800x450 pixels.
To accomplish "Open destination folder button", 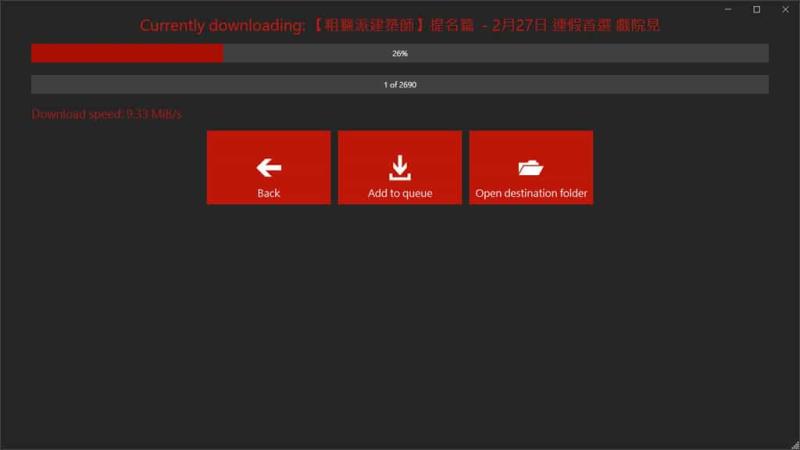I will click(x=531, y=167).
